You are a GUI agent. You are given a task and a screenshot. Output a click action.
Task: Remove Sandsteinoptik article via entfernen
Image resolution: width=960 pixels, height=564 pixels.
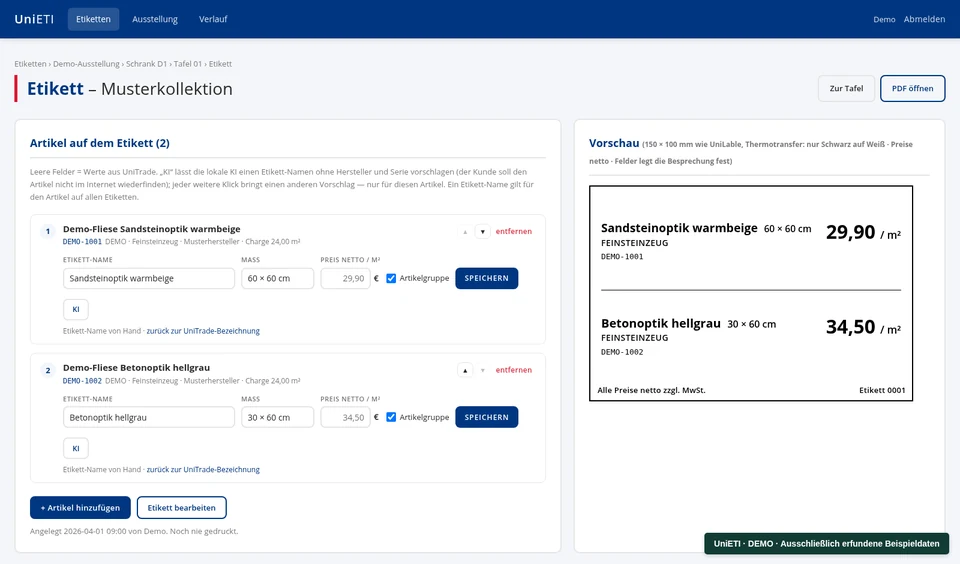[x=514, y=231]
